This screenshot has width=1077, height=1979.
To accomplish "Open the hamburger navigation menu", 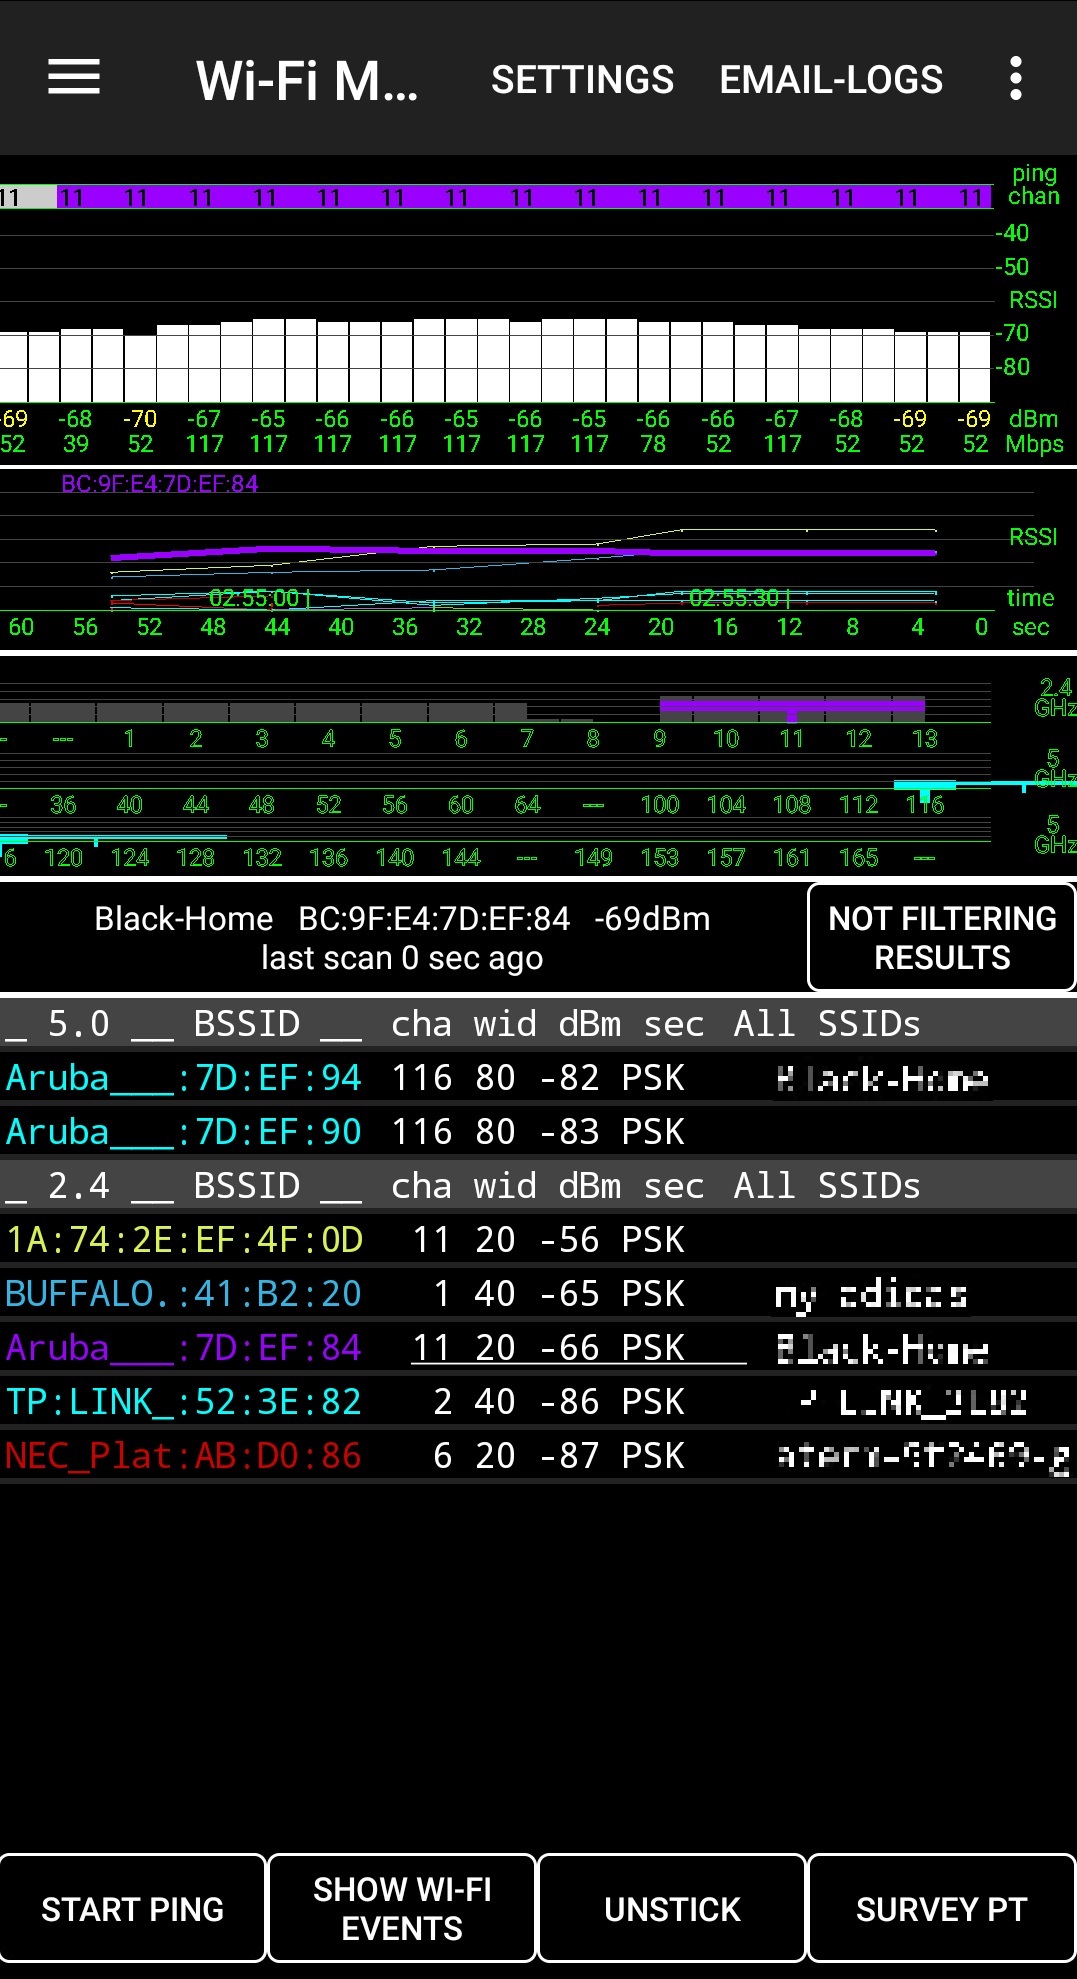I will [x=74, y=77].
